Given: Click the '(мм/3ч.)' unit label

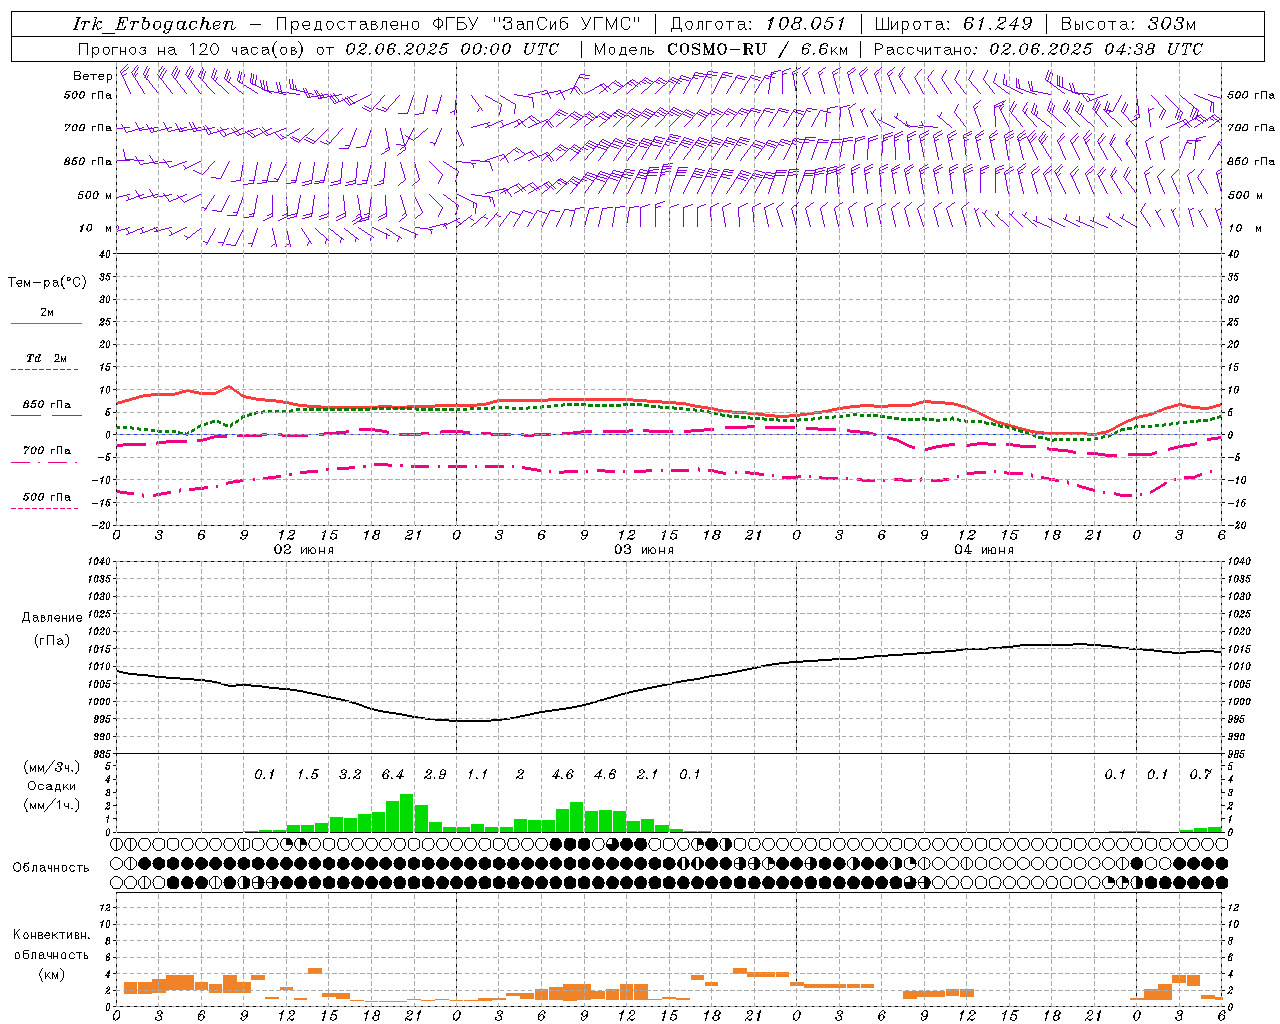Looking at the screenshot, I should (51, 768).
